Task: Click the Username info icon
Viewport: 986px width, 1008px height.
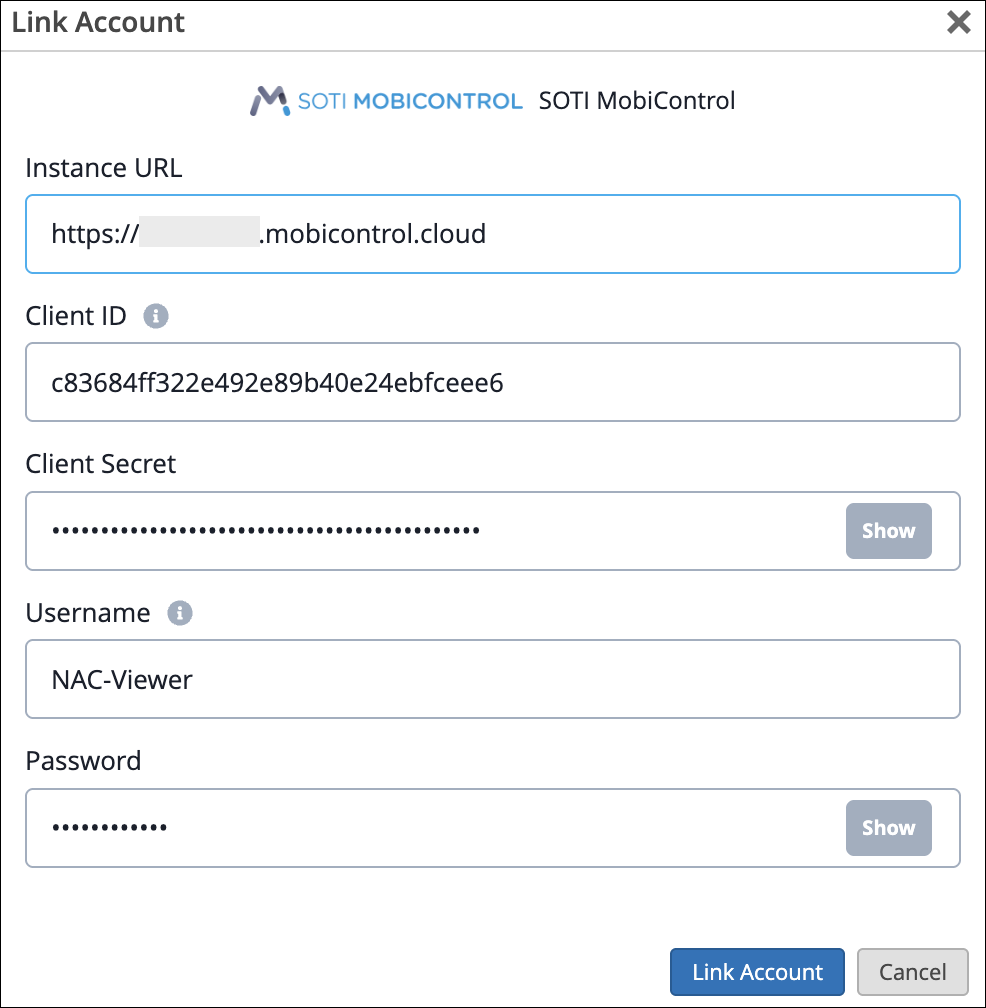Action: tap(180, 613)
